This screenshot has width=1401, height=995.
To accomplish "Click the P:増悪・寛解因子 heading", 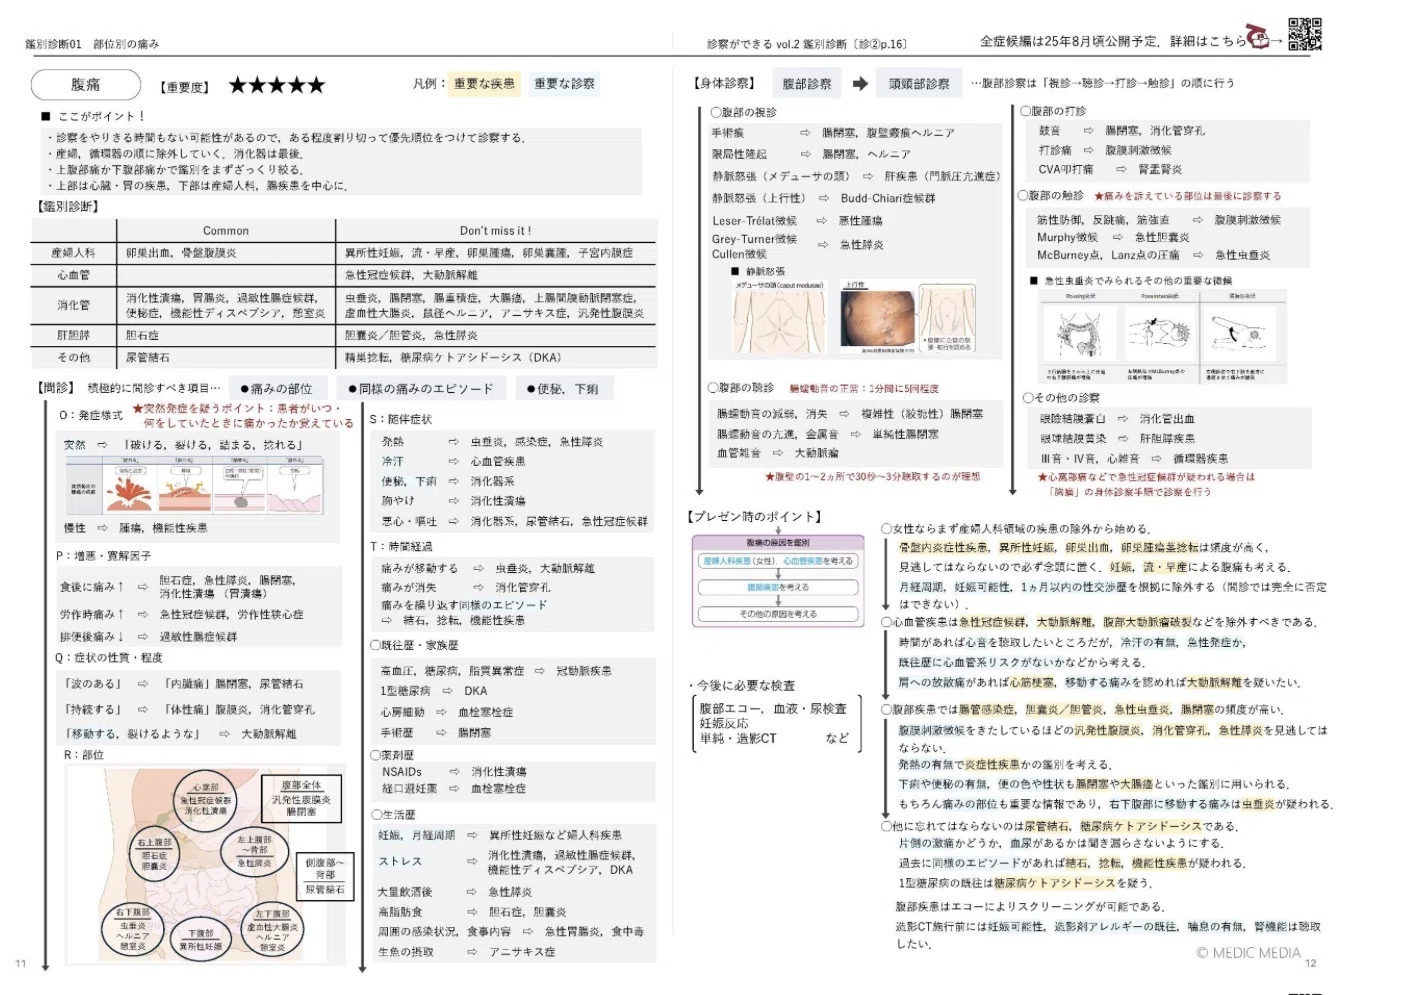I will click(x=104, y=556).
